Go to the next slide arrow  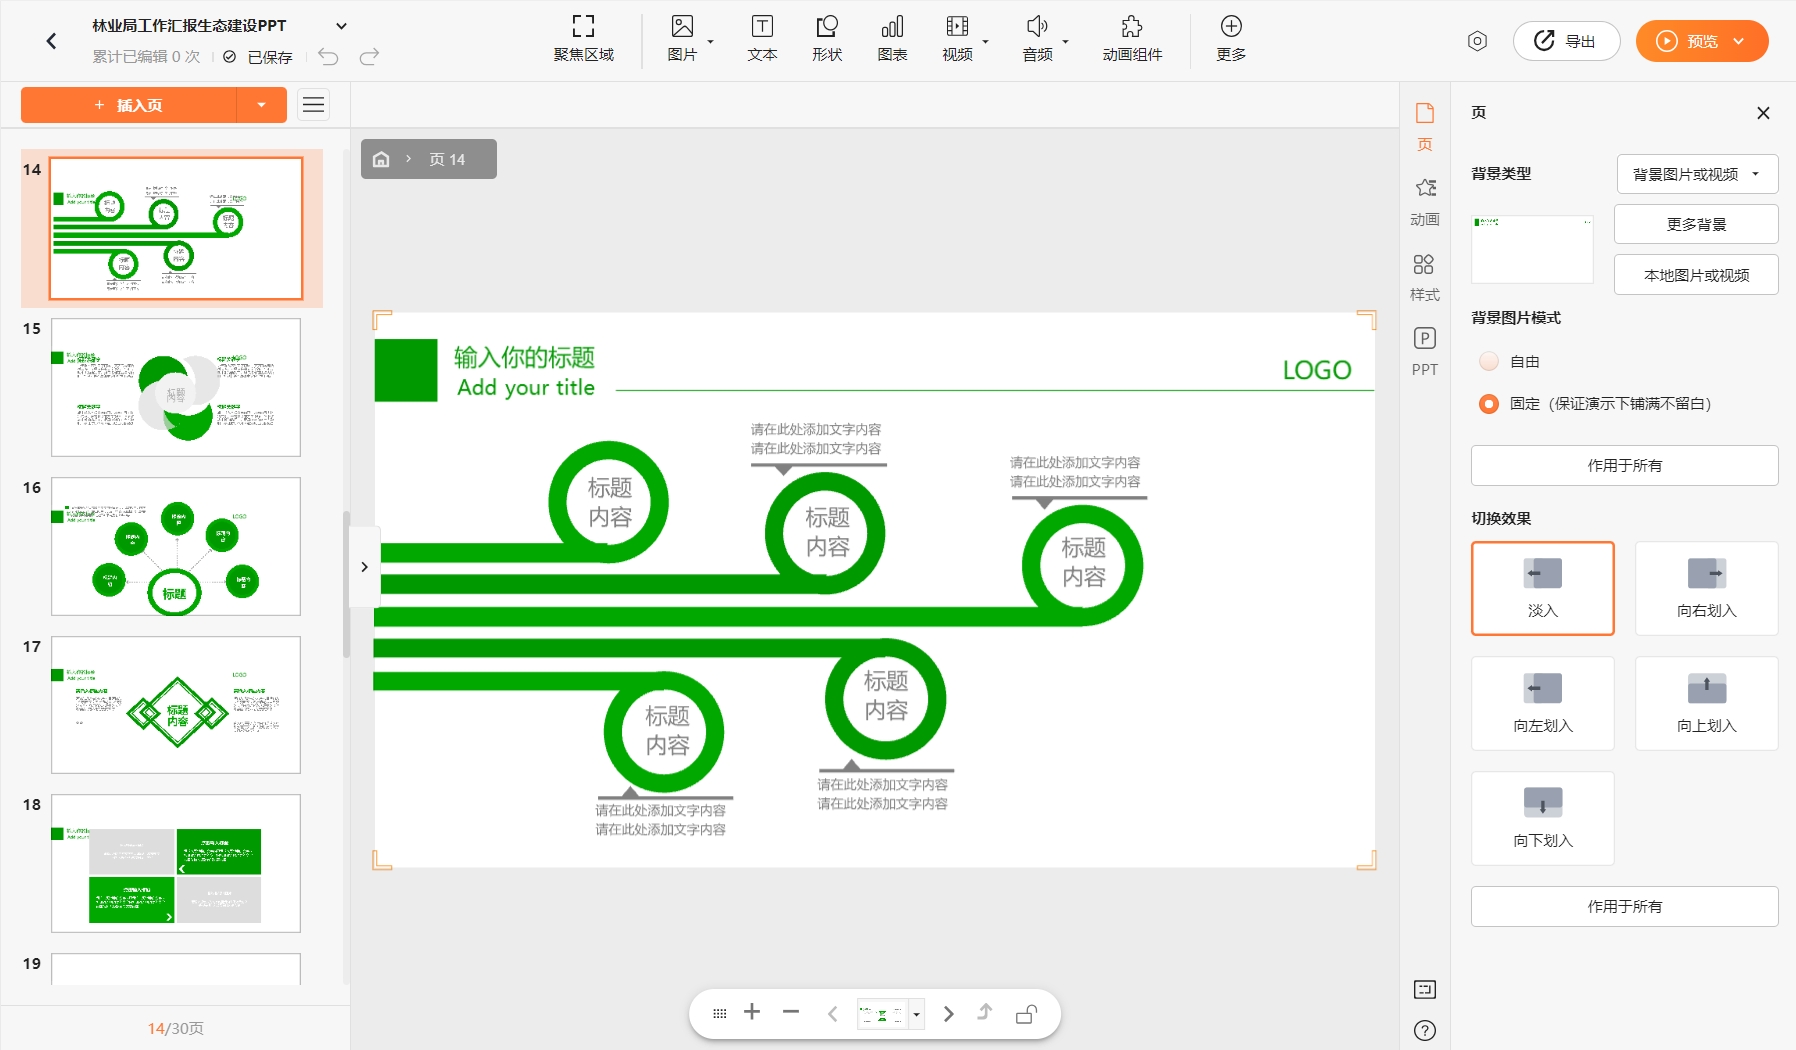point(949,1014)
